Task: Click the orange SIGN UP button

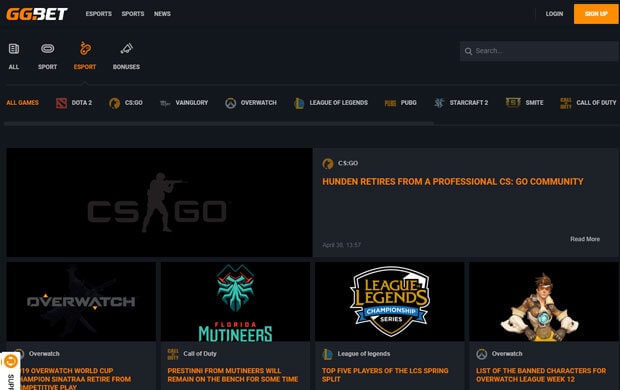Action: pyautogui.click(x=596, y=14)
